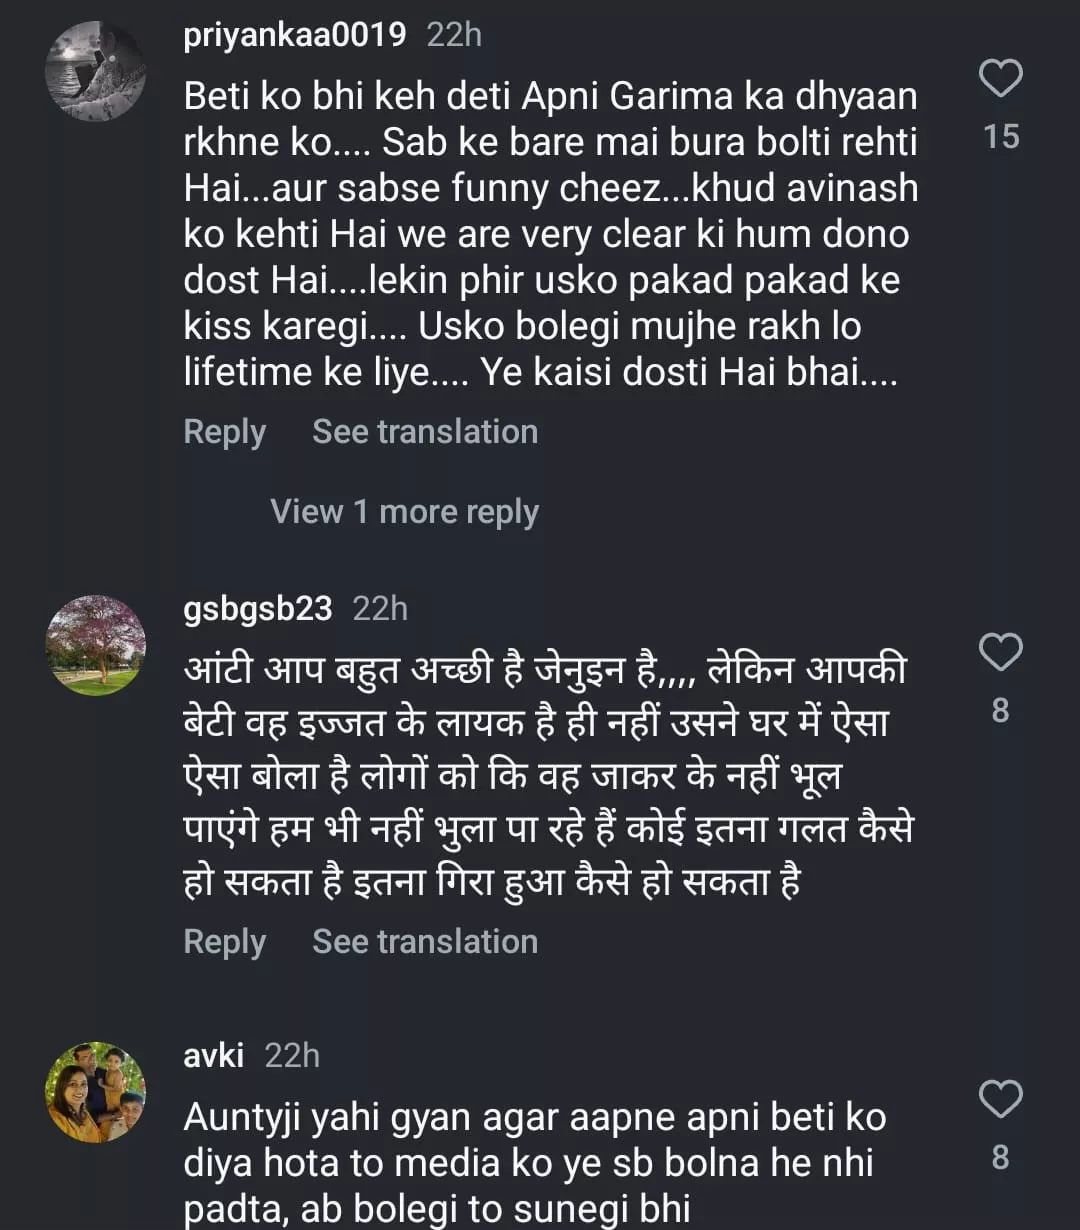
Task: View the 8 likes count on gsbgsb23's comment
Action: [x=1000, y=711]
